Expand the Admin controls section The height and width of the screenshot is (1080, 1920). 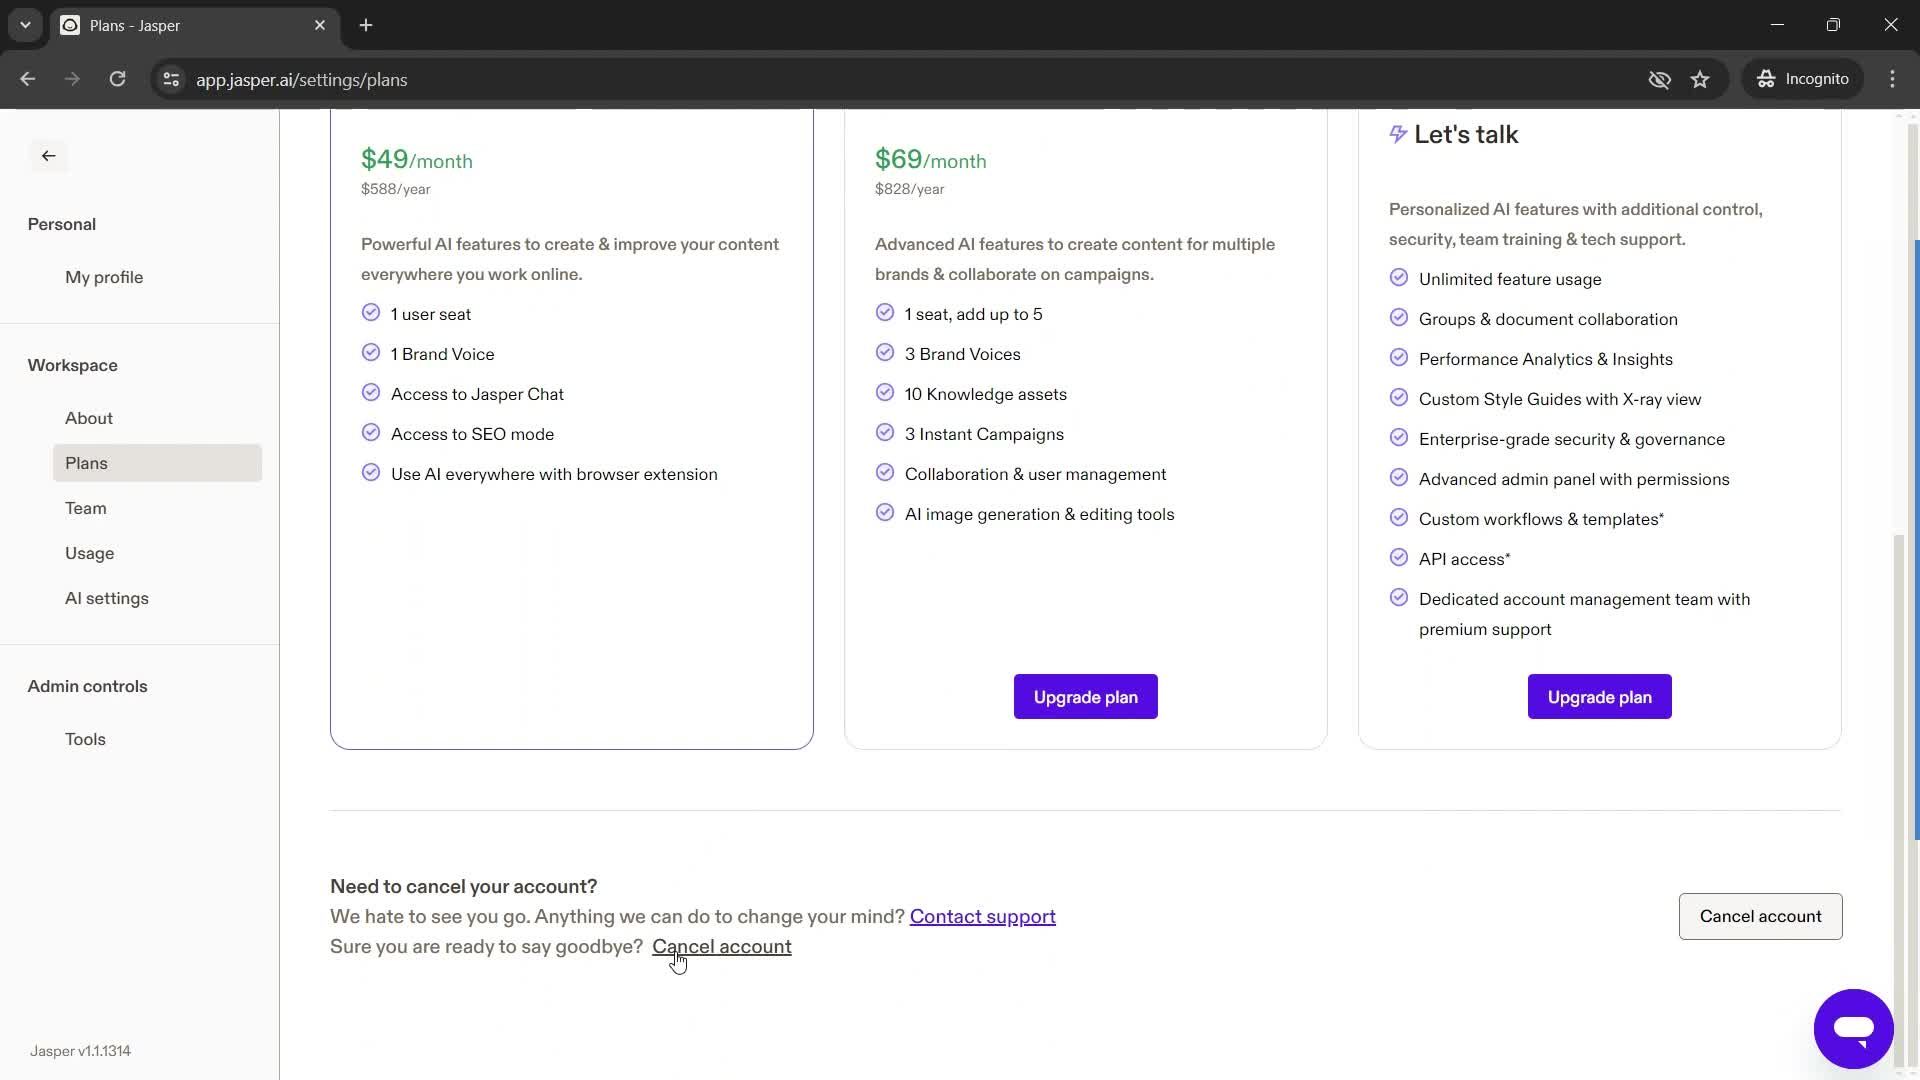(x=87, y=686)
